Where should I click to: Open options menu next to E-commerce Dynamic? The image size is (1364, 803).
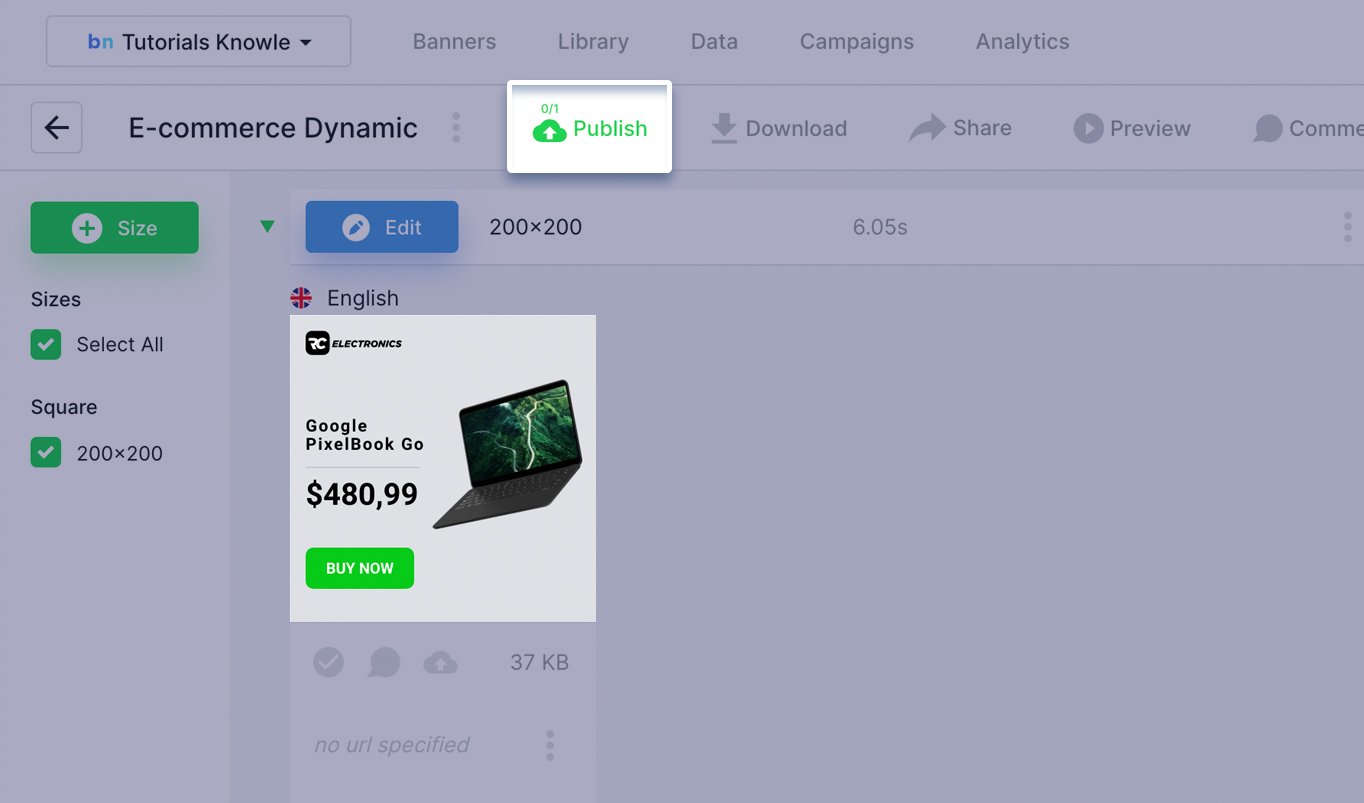coord(456,128)
